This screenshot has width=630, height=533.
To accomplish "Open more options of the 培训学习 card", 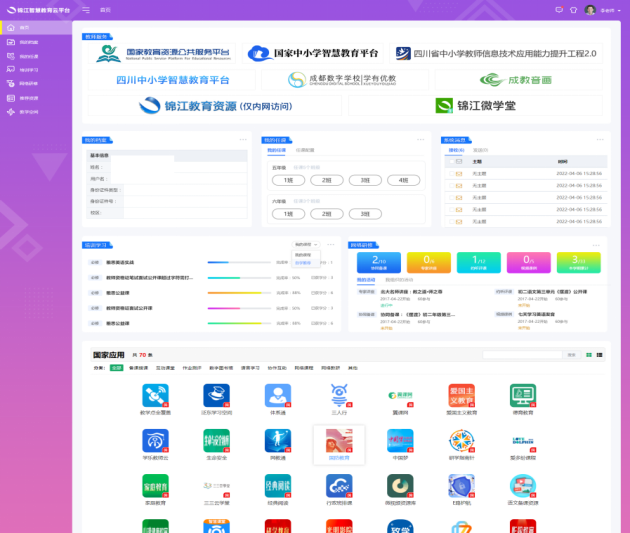I will coord(331,245).
